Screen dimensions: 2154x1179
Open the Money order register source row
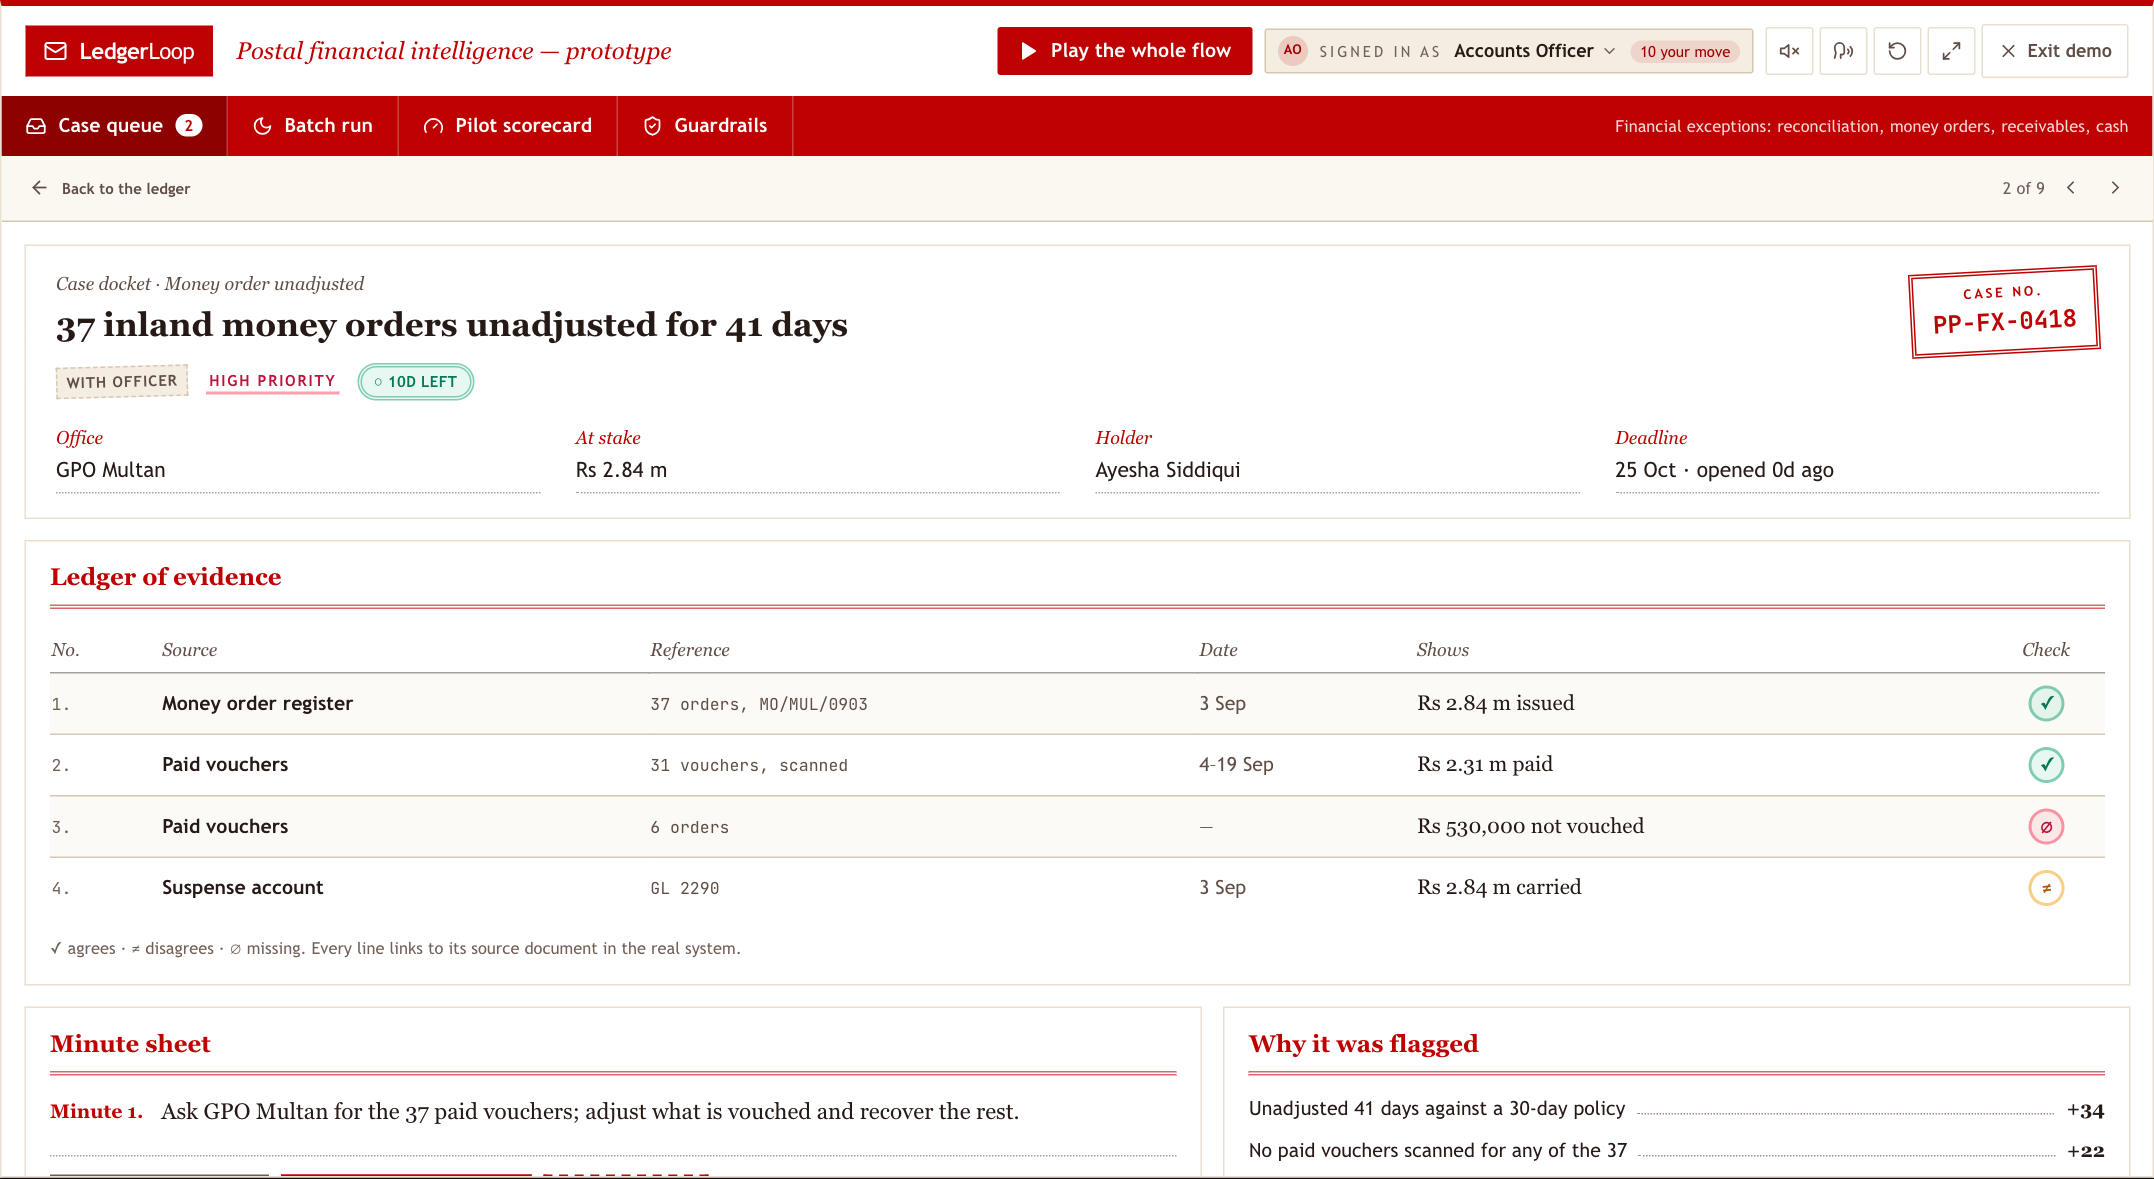pyautogui.click(x=1077, y=704)
